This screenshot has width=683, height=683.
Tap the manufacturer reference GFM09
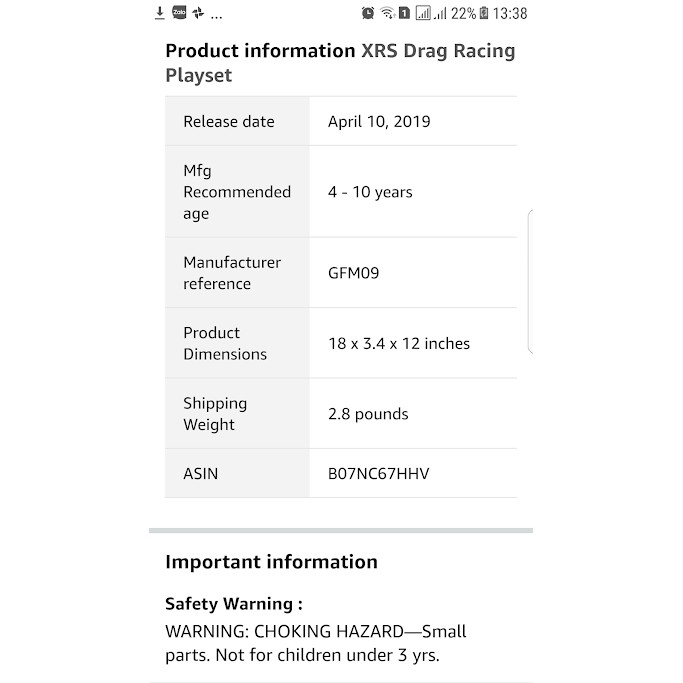[353, 272]
